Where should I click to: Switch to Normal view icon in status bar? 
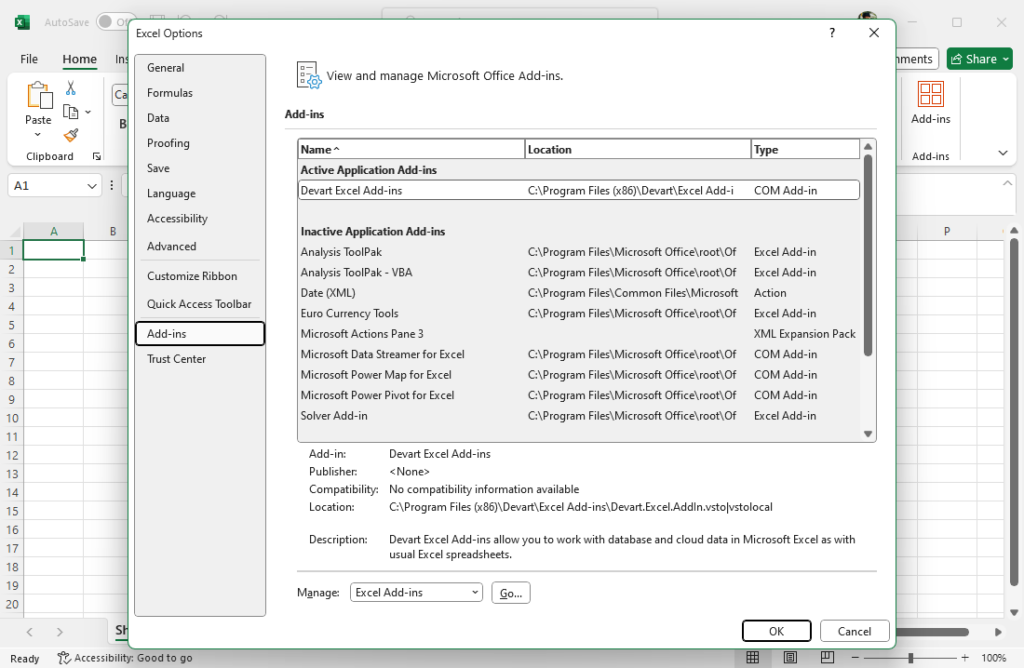[x=752, y=658]
